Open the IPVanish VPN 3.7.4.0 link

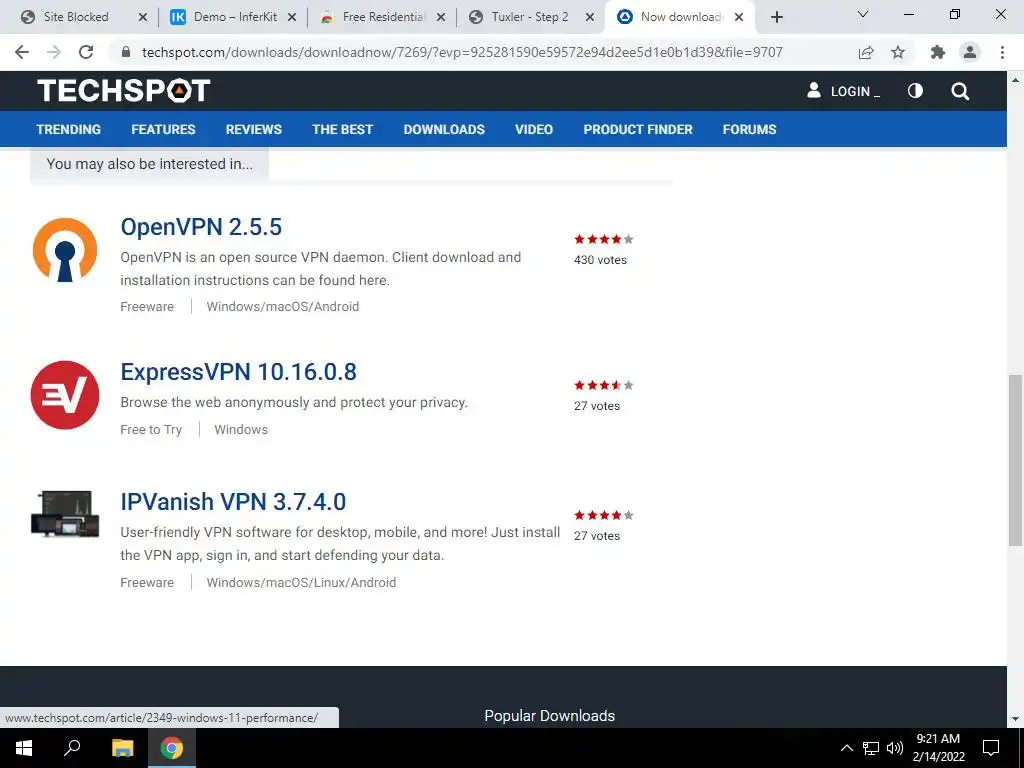point(233,502)
